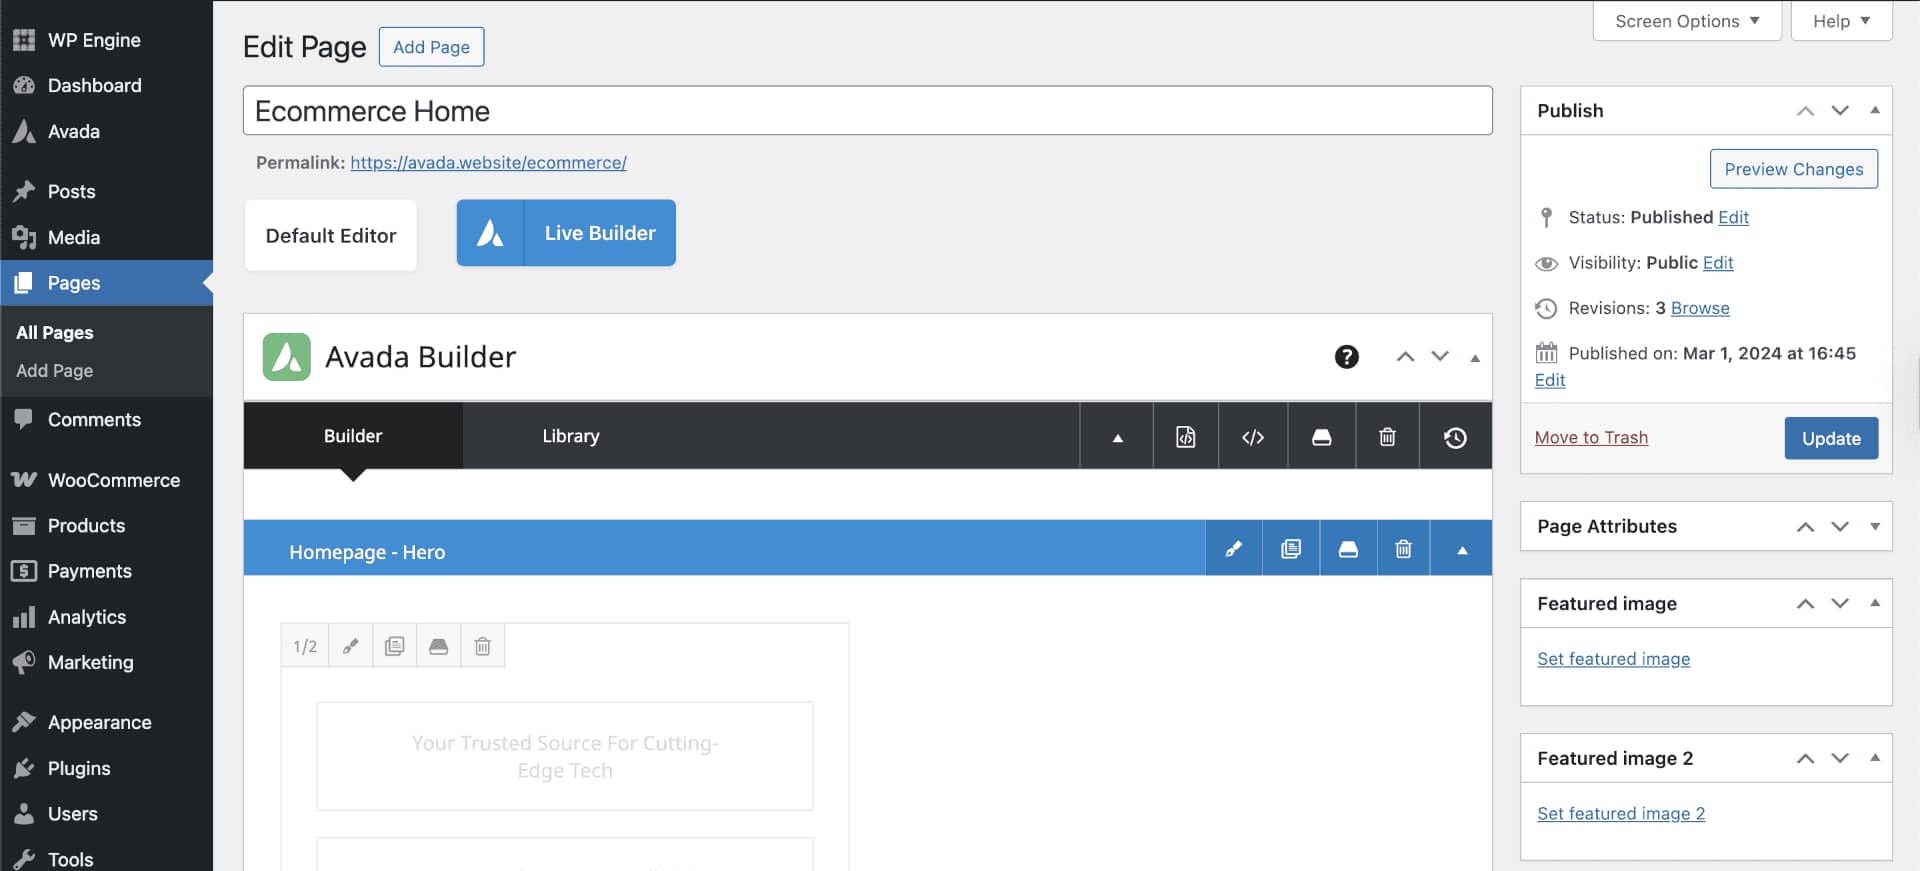Delete layout using builder toolbar trash icon
1920x871 pixels.
pyautogui.click(x=1387, y=437)
